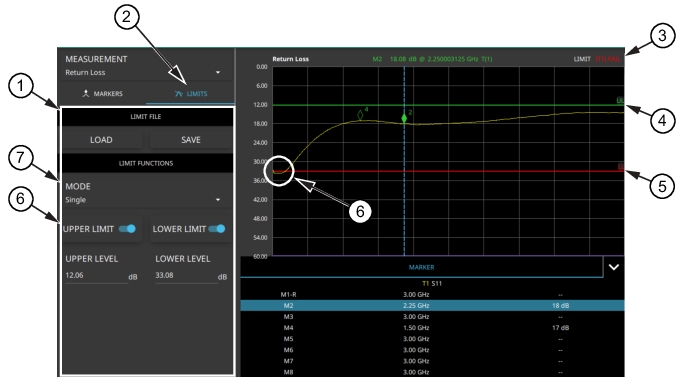691x384 pixels.
Task: Toggle the Upper Limit switch
Action: point(127,229)
